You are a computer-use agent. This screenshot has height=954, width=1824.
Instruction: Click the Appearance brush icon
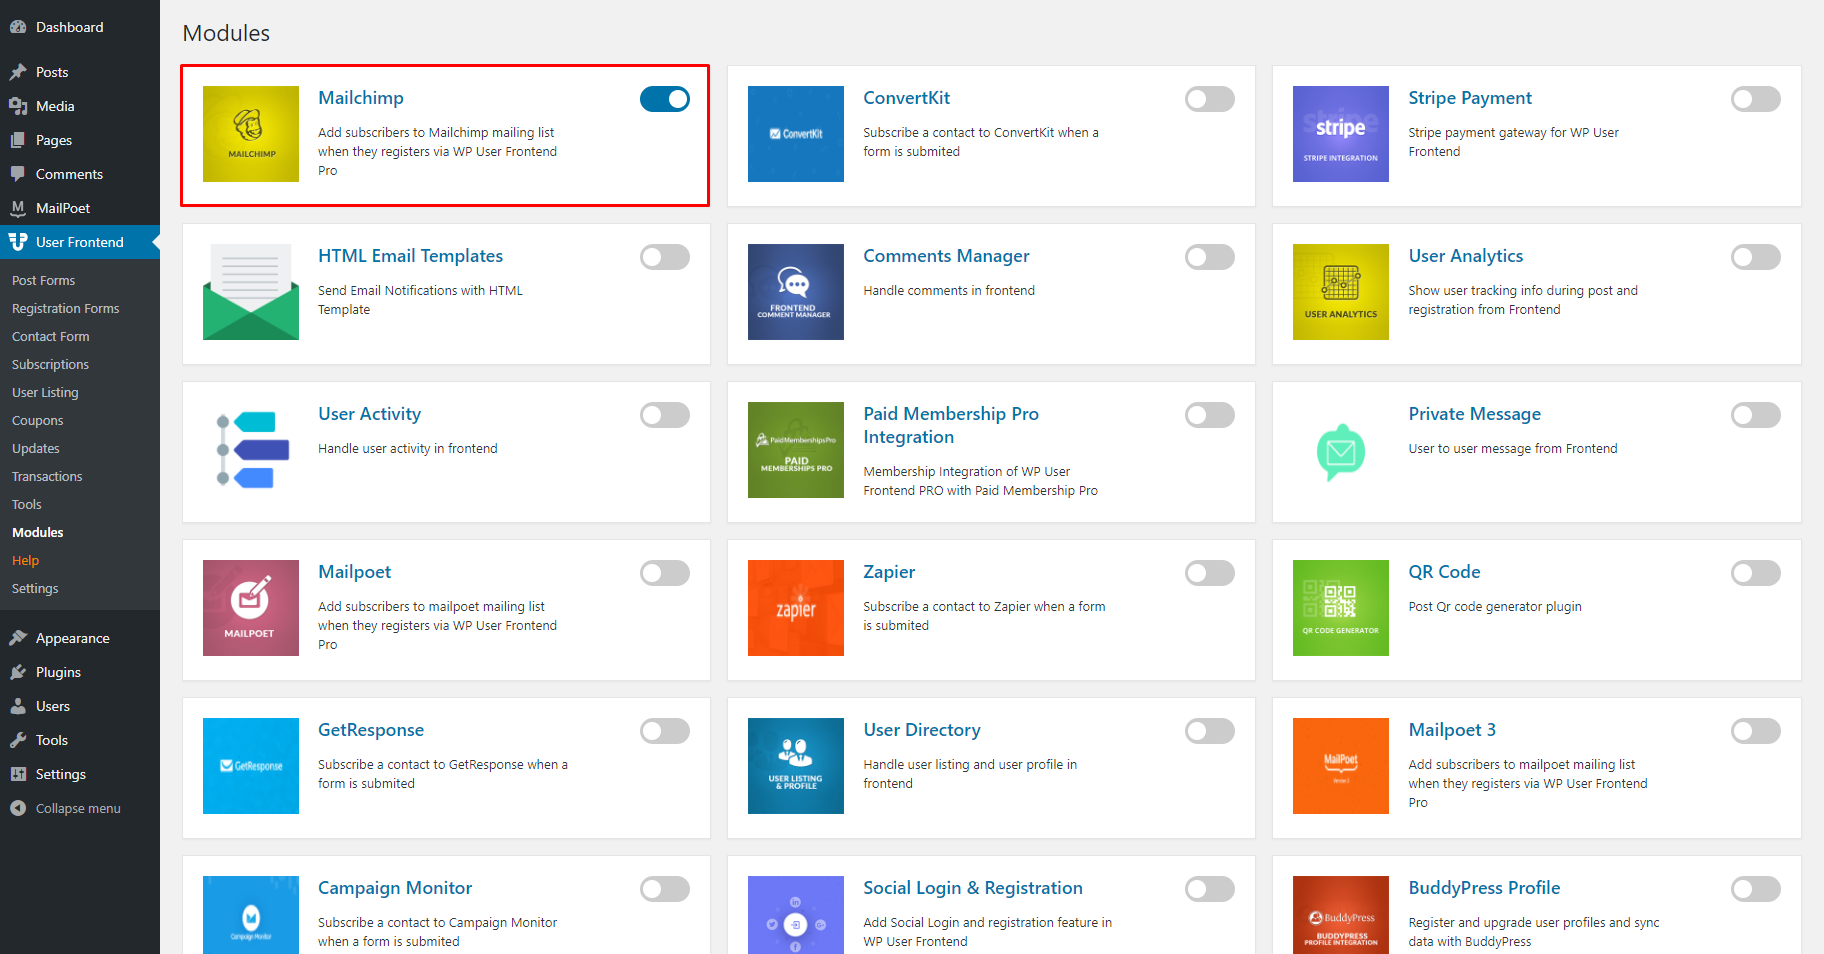point(18,638)
